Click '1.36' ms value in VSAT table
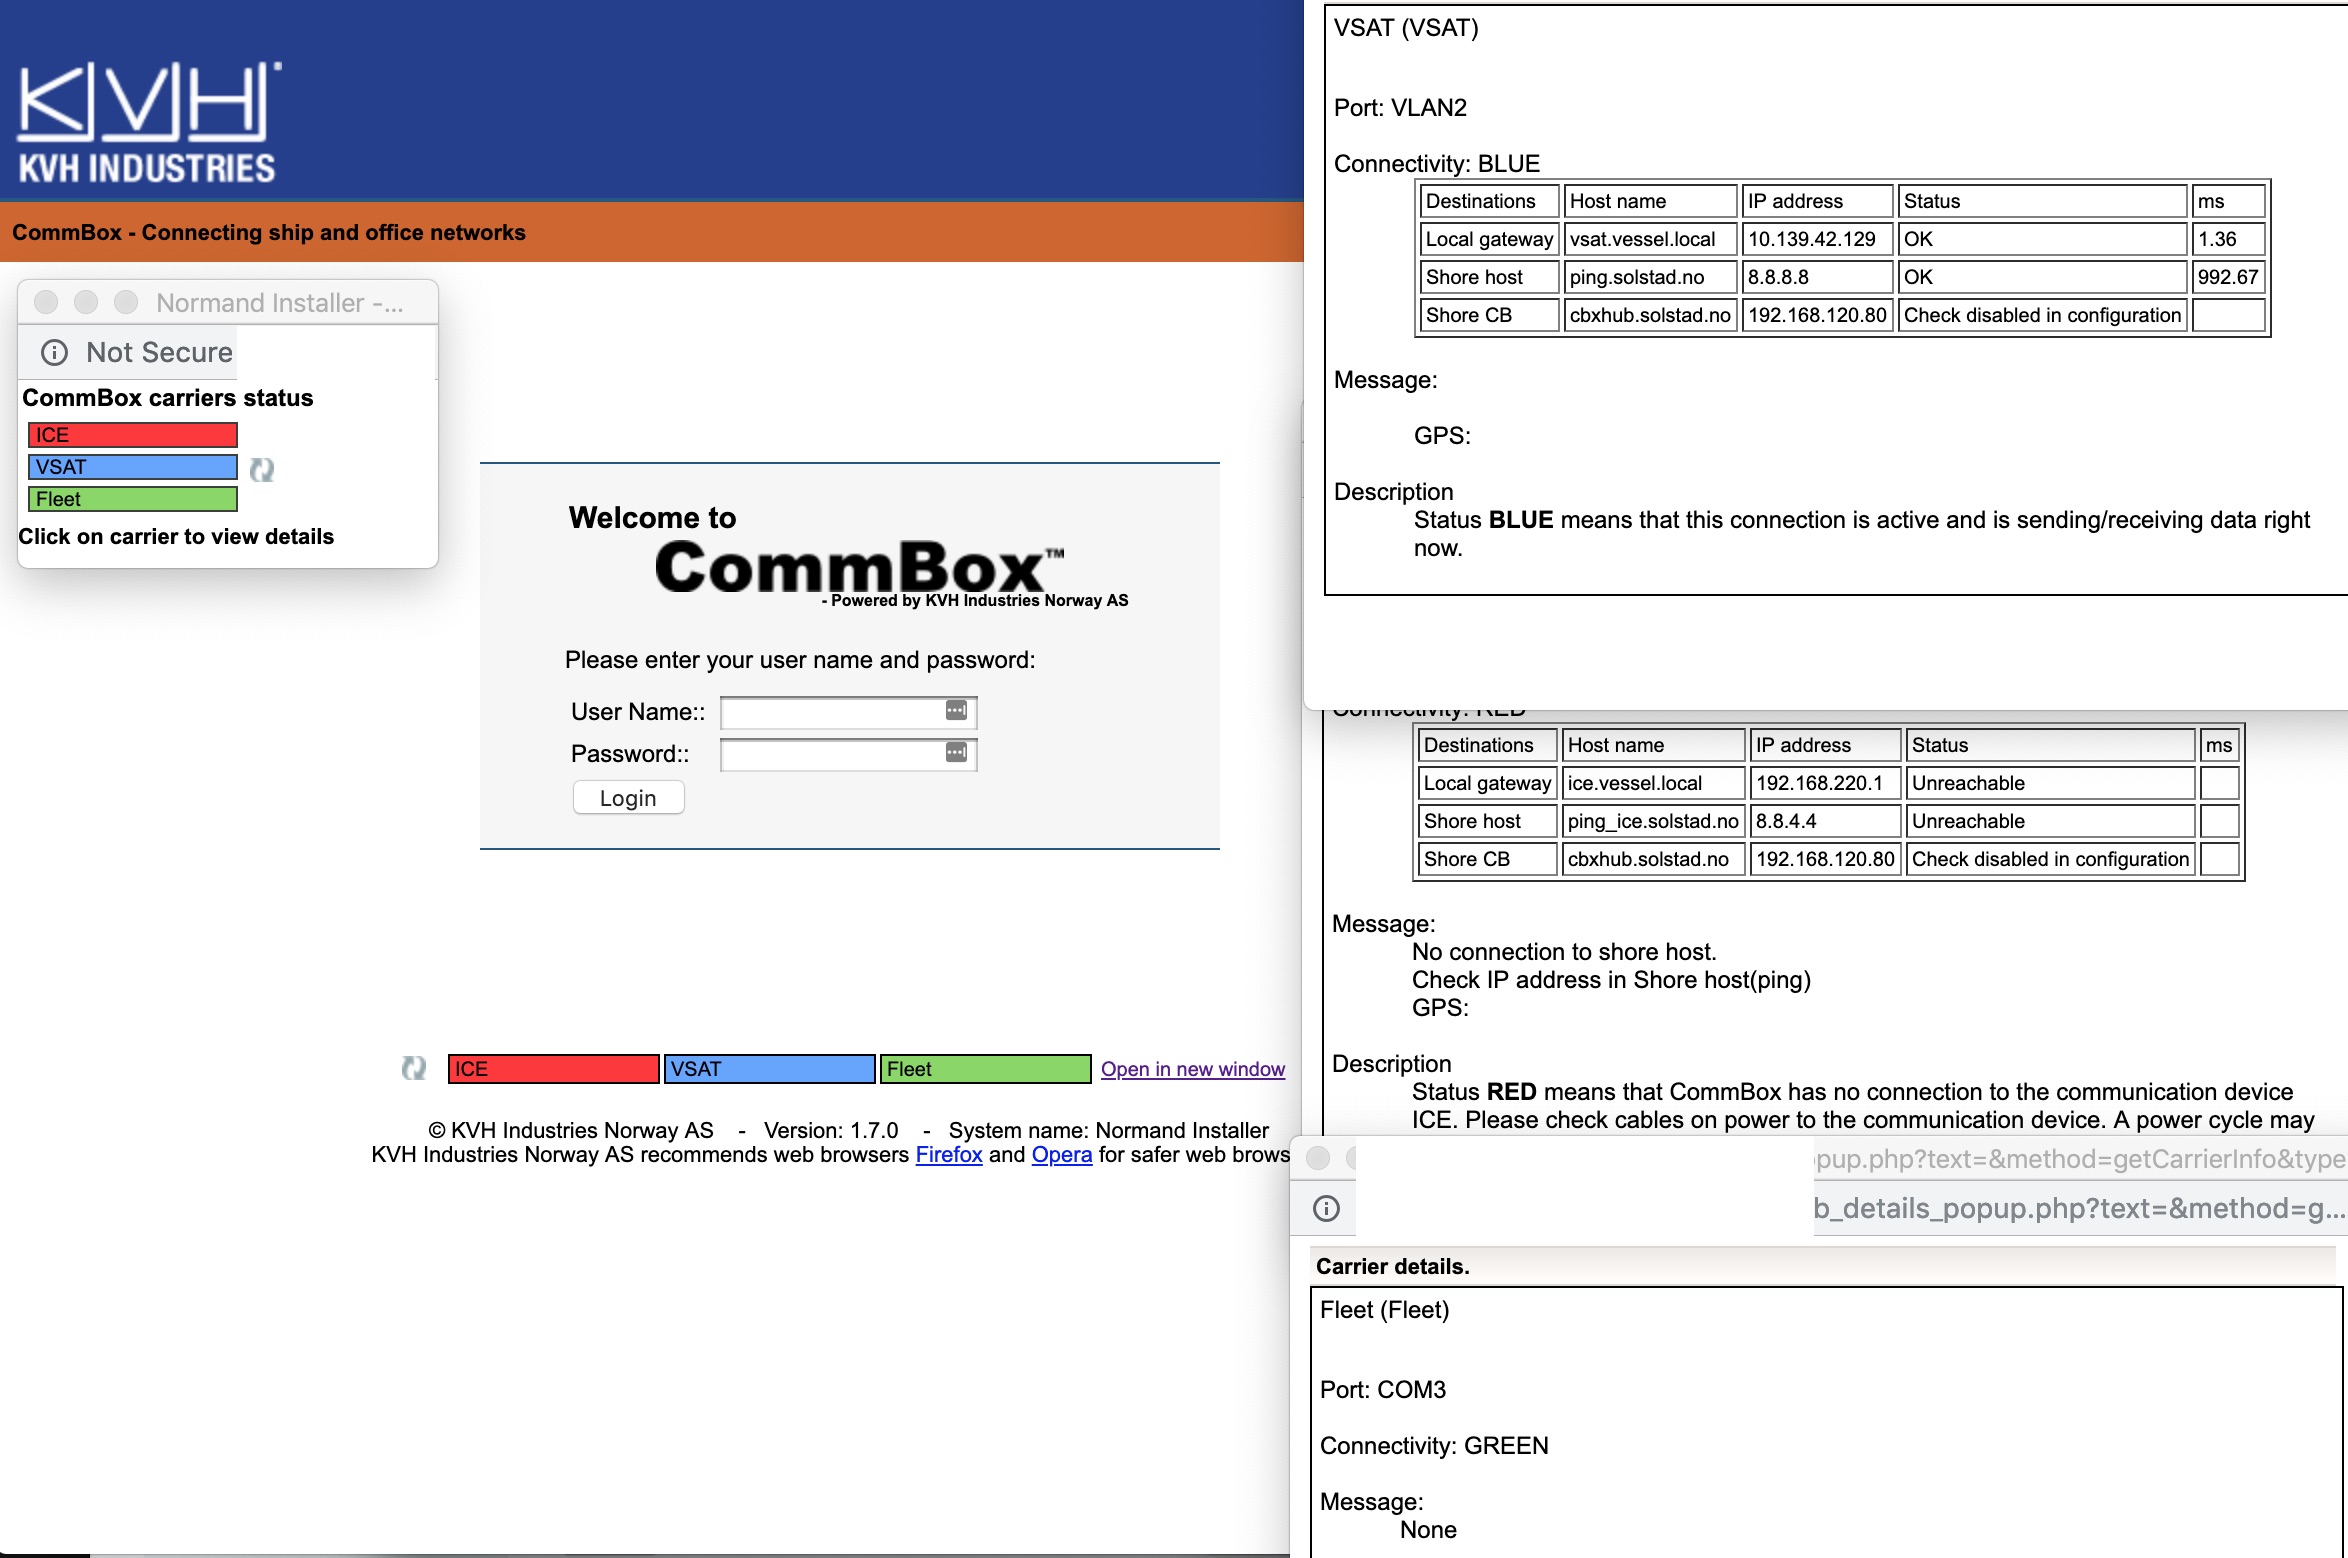The image size is (2348, 1558). coord(2228,239)
